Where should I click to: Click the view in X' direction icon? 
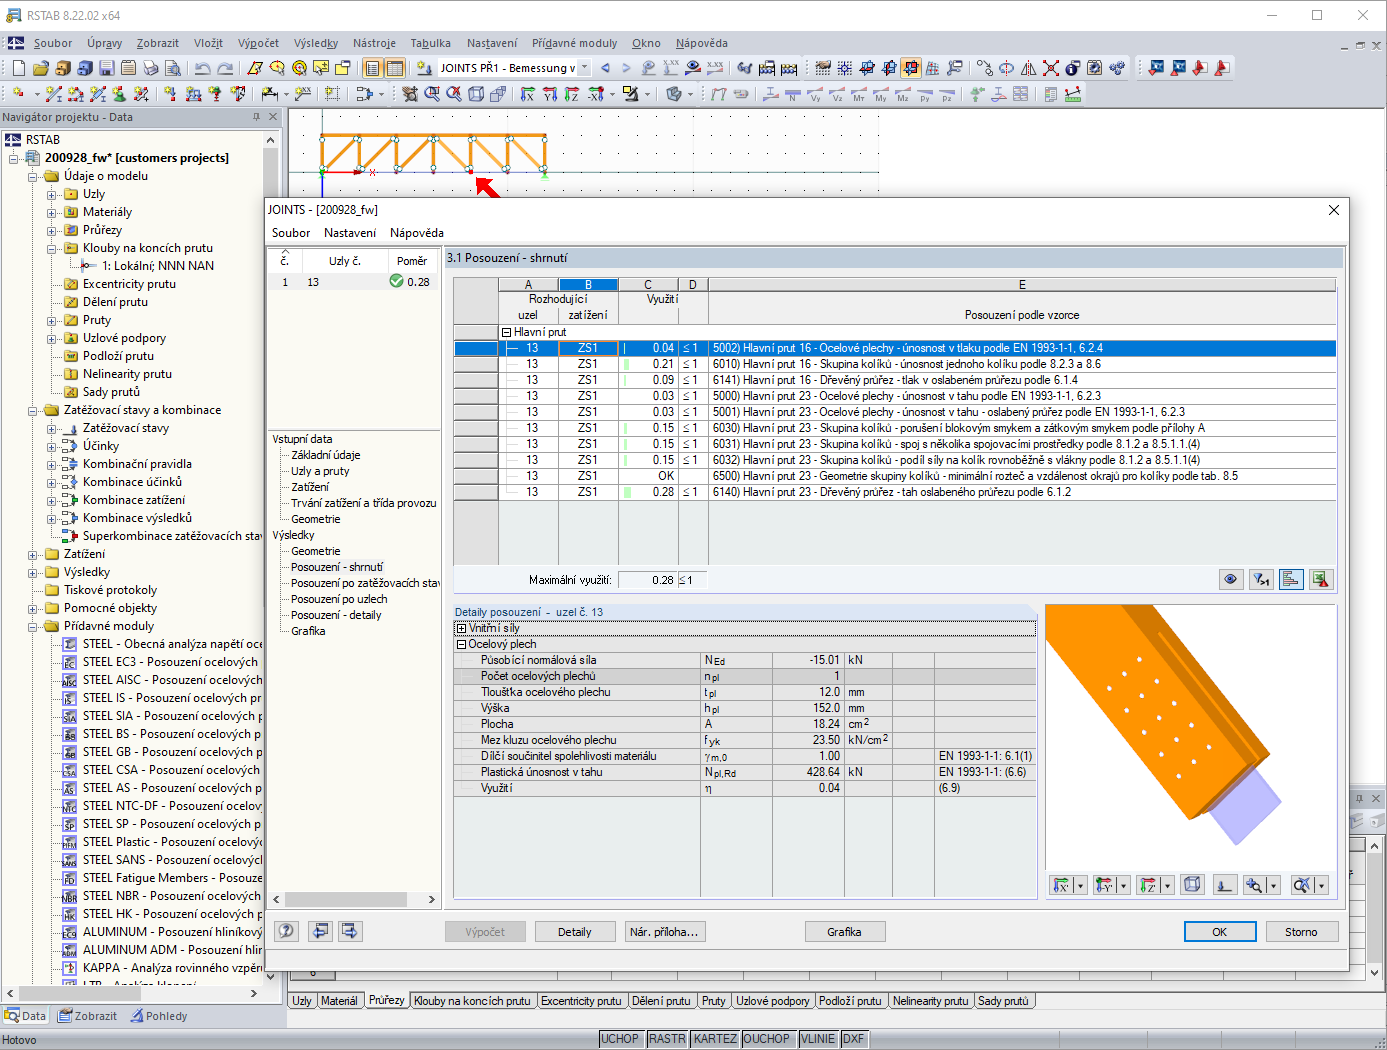[1062, 885]
